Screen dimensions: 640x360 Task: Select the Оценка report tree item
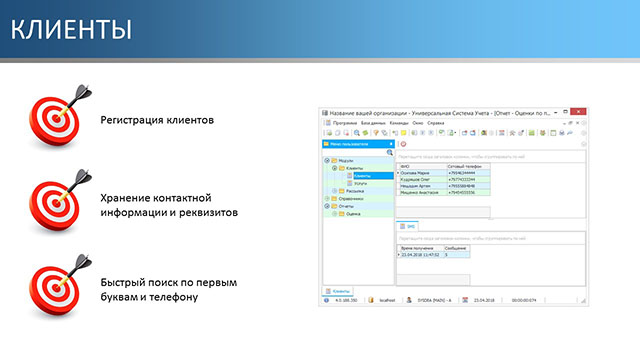tap(353, 213)
